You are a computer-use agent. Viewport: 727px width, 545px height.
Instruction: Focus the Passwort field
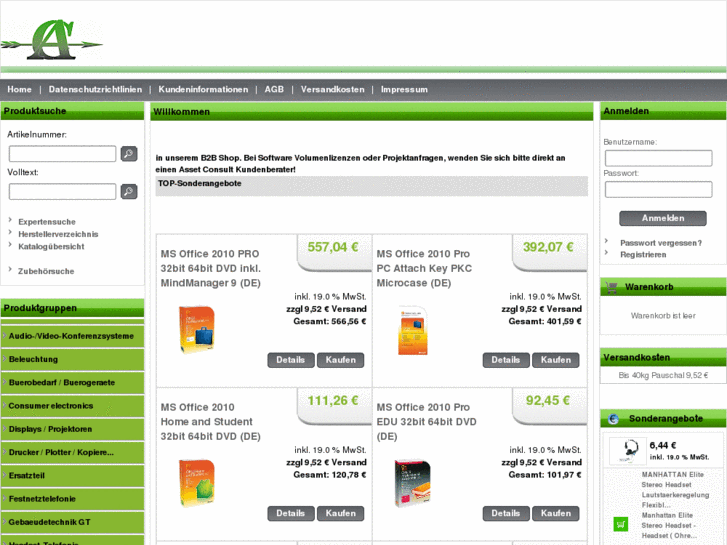click(658, 189)
